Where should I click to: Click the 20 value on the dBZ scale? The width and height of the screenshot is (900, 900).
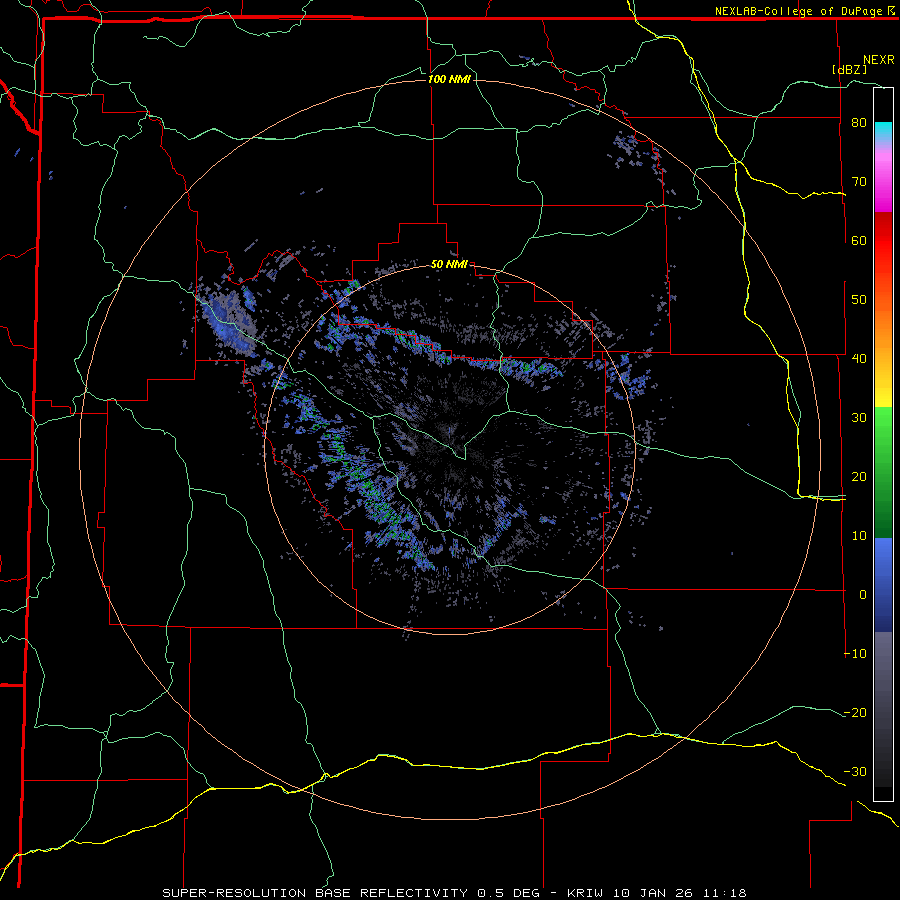pos(859,477)
